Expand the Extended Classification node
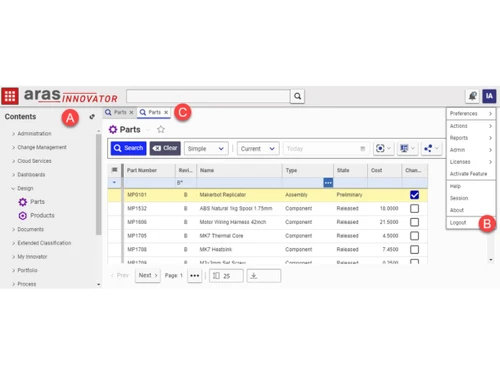The width and height of the screenshot is (500, 375). pyautogui.click(x=14, y=243)
